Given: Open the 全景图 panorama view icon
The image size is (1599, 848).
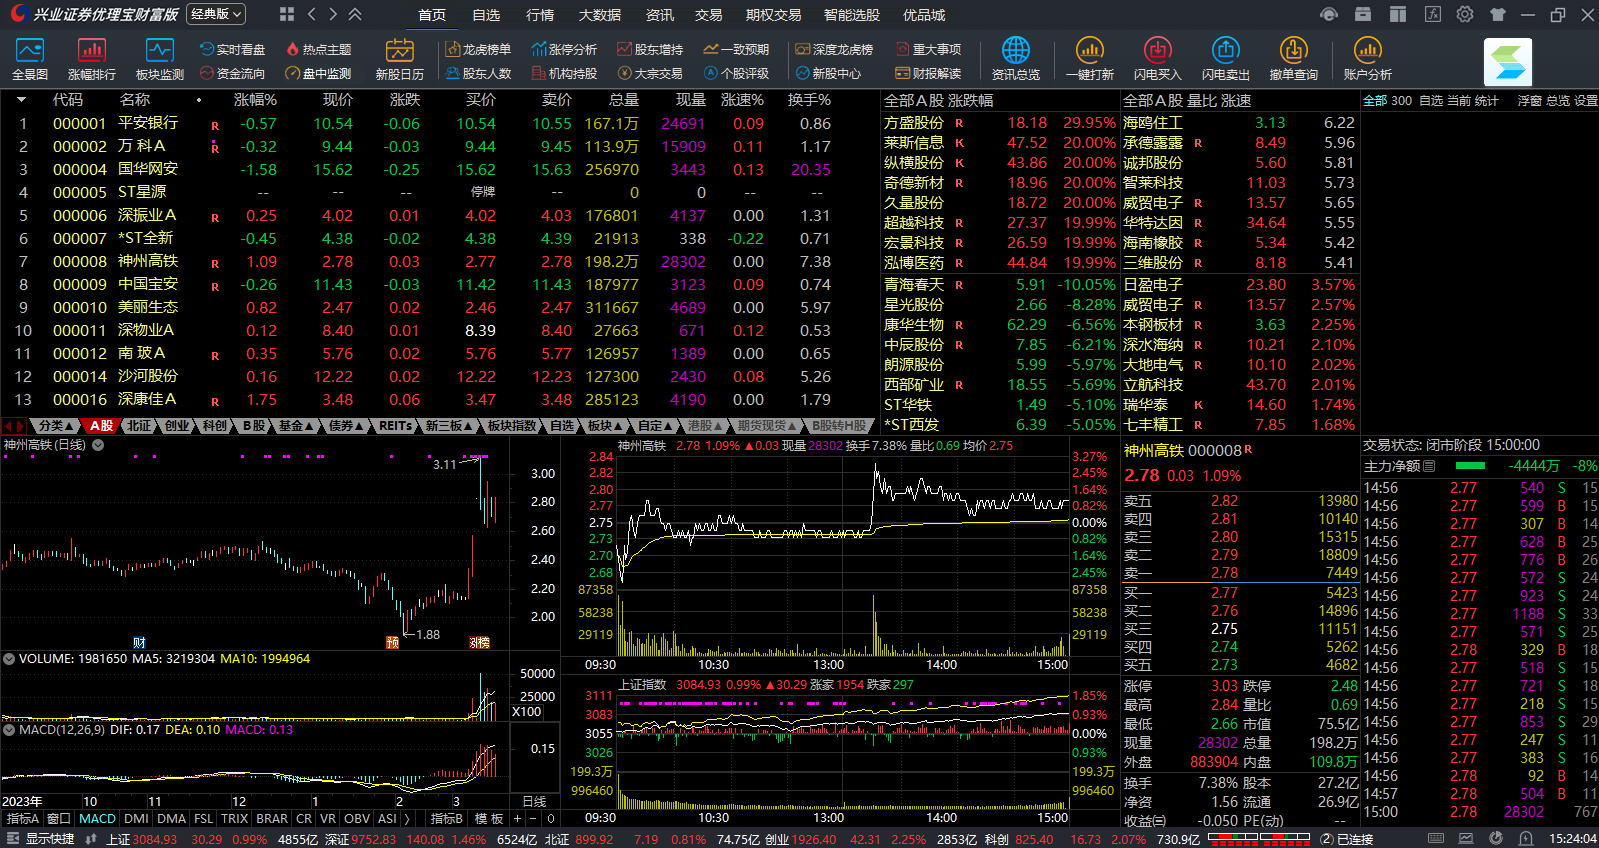Looking at the screenshot, I should [29, 59].
